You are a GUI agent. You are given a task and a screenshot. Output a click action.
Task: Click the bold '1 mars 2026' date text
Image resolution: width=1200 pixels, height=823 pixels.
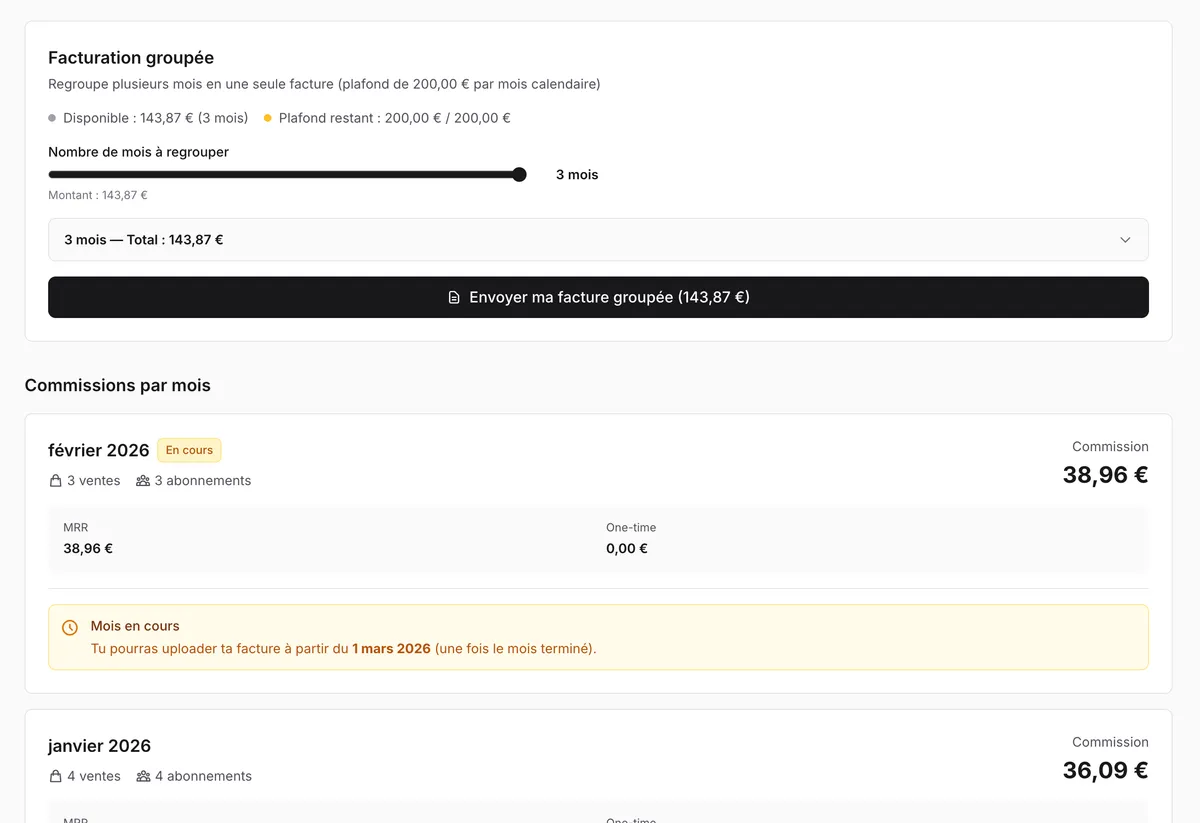pos(391,649)
